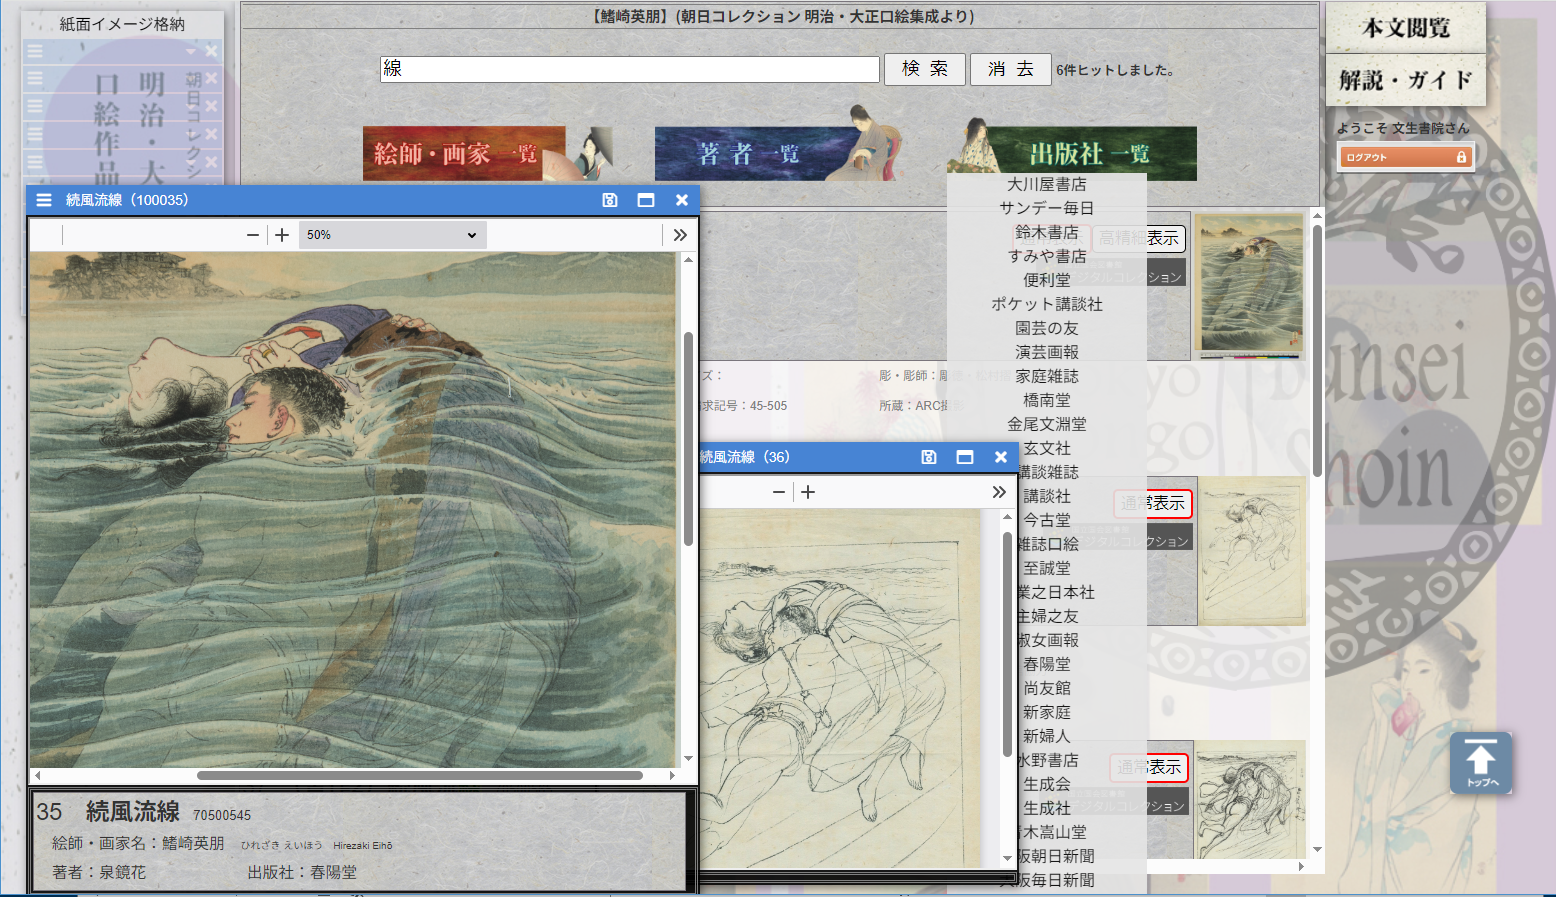Screen dimensions: 1556x897
Task: Click the 検索 search button
Action: click(925, 69)
